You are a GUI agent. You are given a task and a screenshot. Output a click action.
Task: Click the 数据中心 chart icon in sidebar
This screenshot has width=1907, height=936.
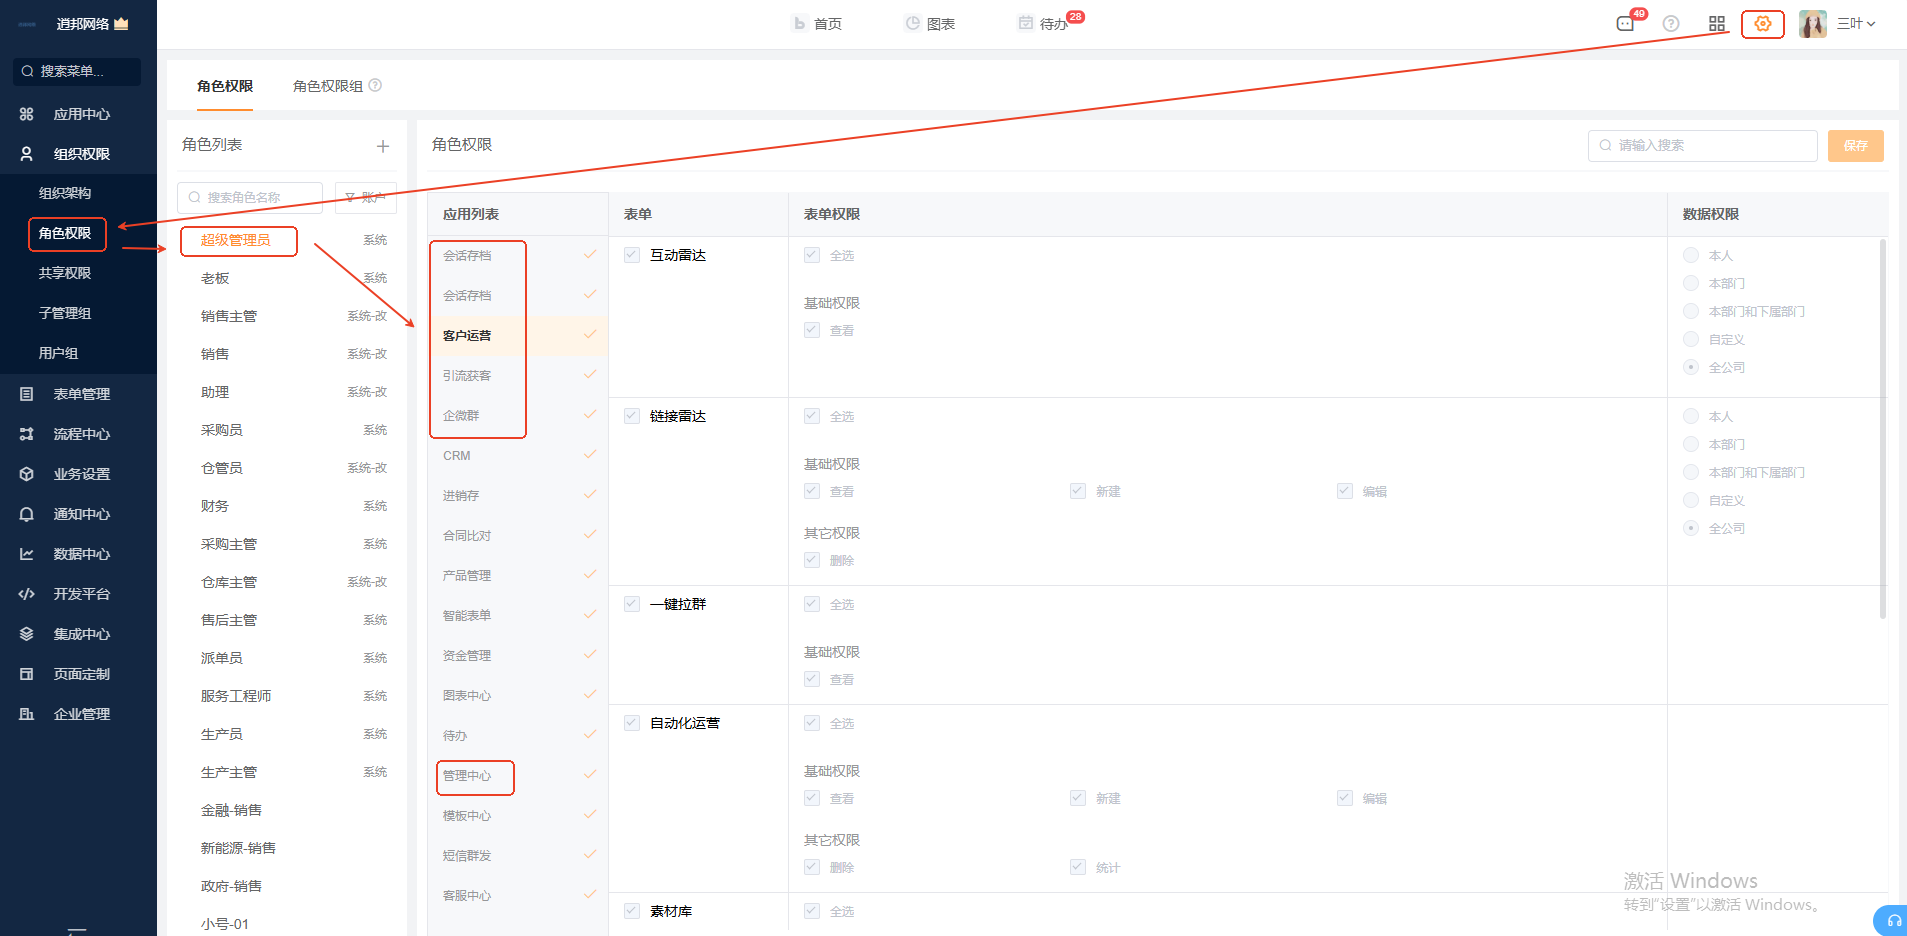click(x=27, y=554)
